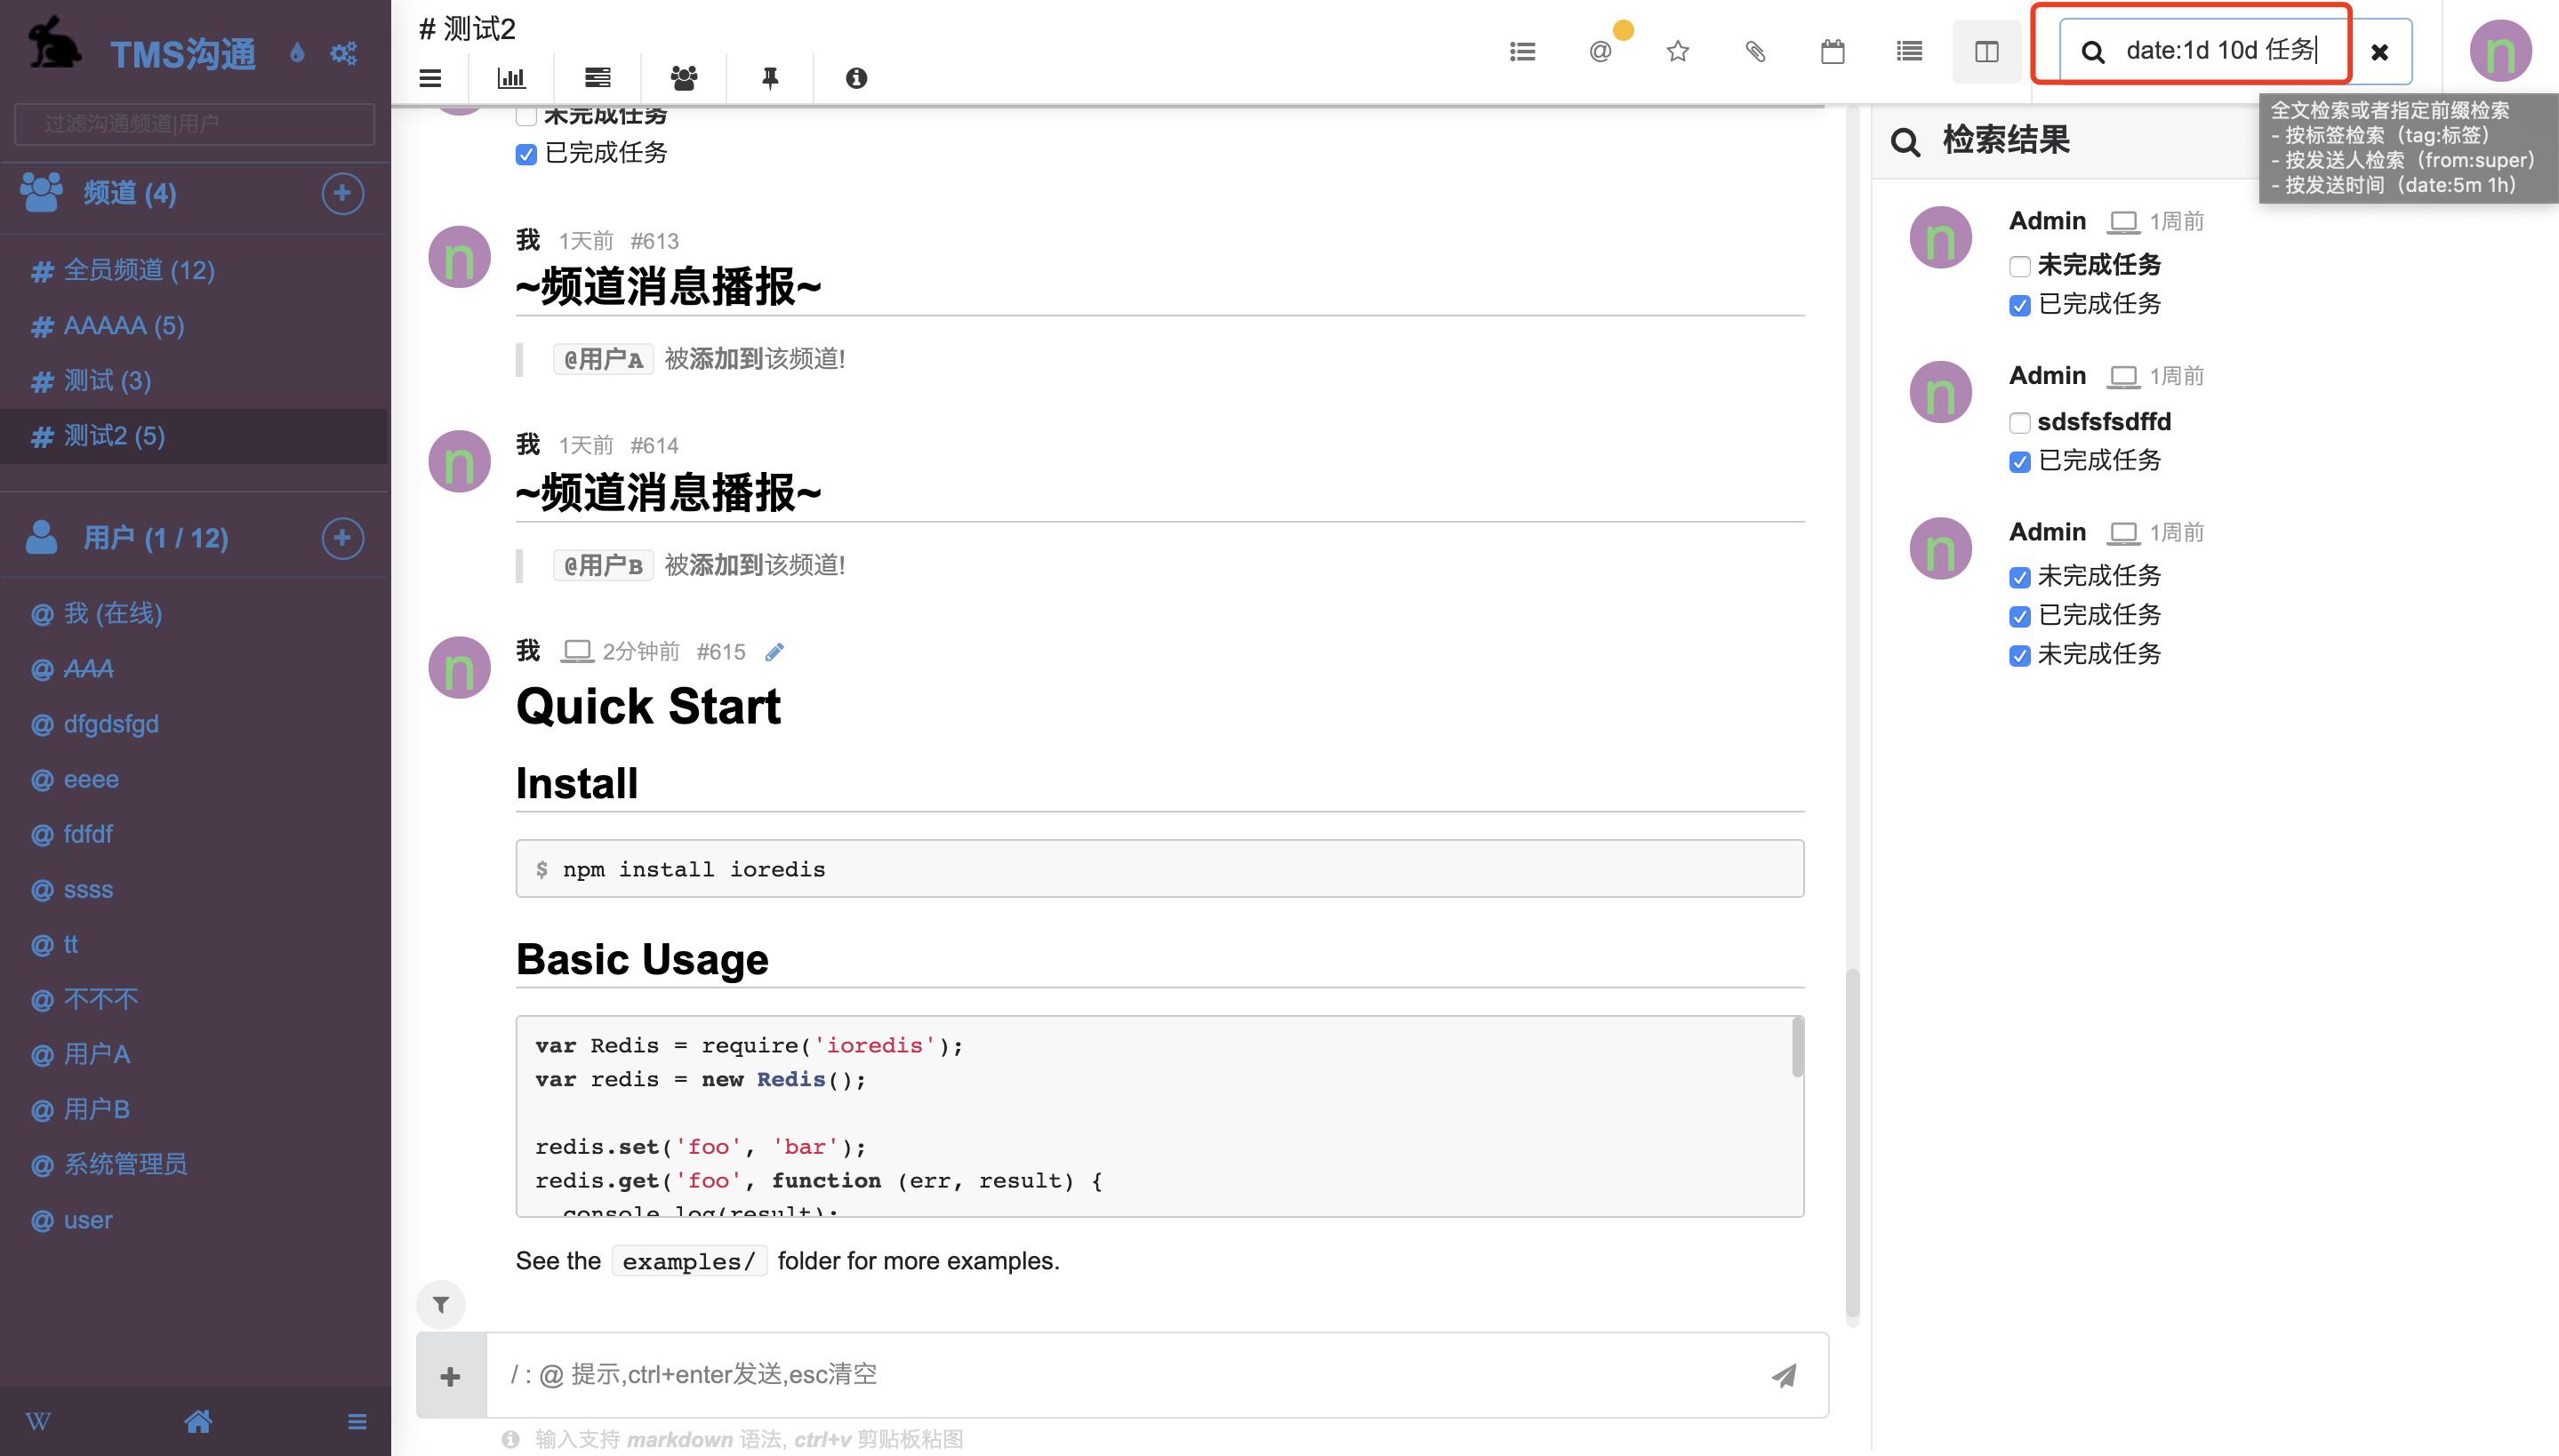2559x1456 pixels.
Task: Open chat with fdfdf
Action: pos(194,834)
